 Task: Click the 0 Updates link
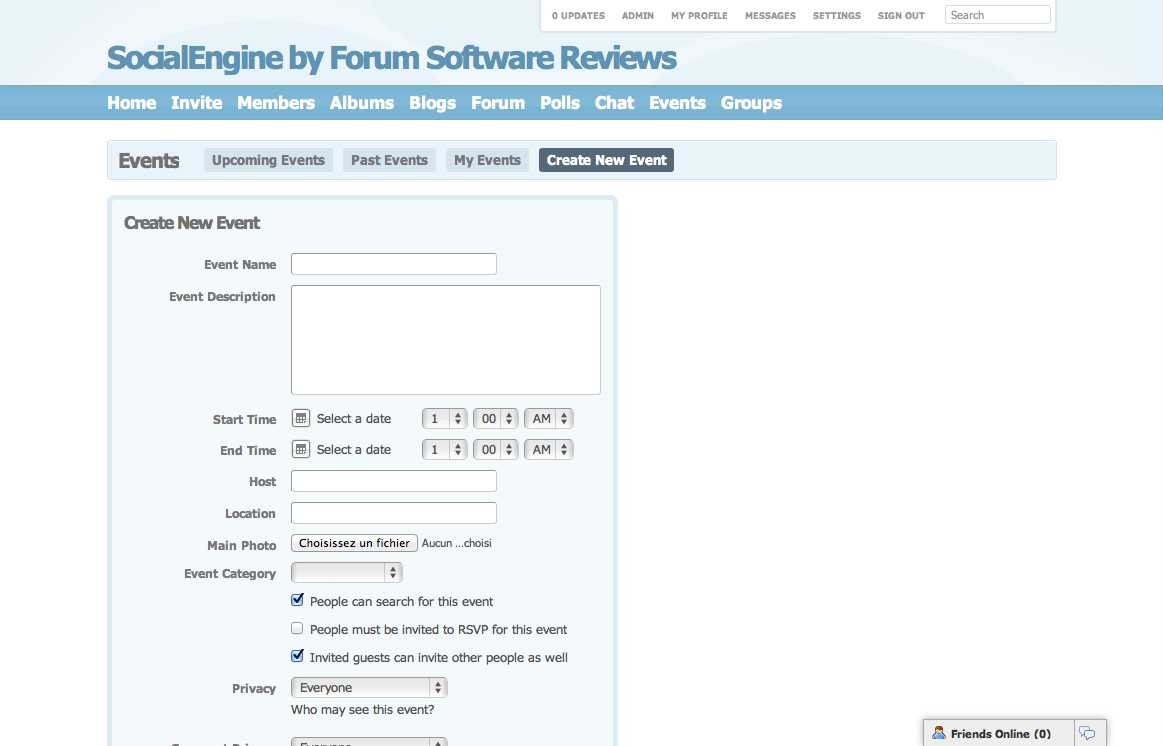579,16
